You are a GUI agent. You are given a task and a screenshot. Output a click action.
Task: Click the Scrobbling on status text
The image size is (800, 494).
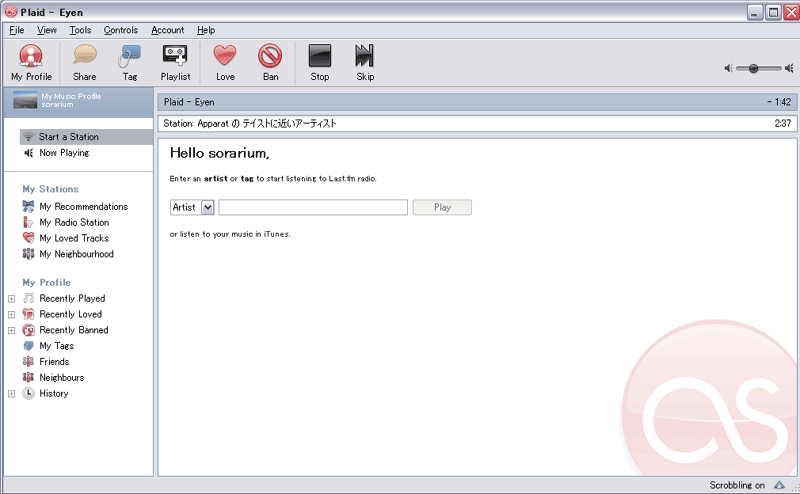click(737, 485)
